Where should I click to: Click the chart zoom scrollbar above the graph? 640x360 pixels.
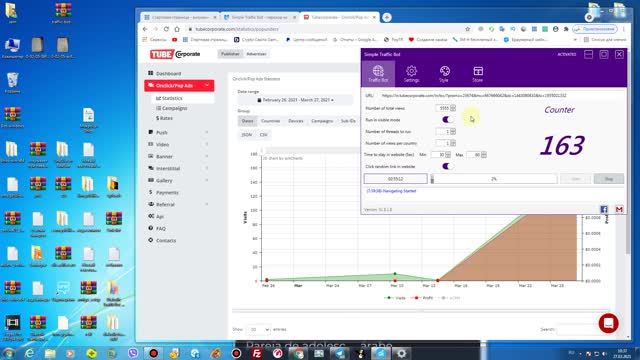click(x=310, y=151)
